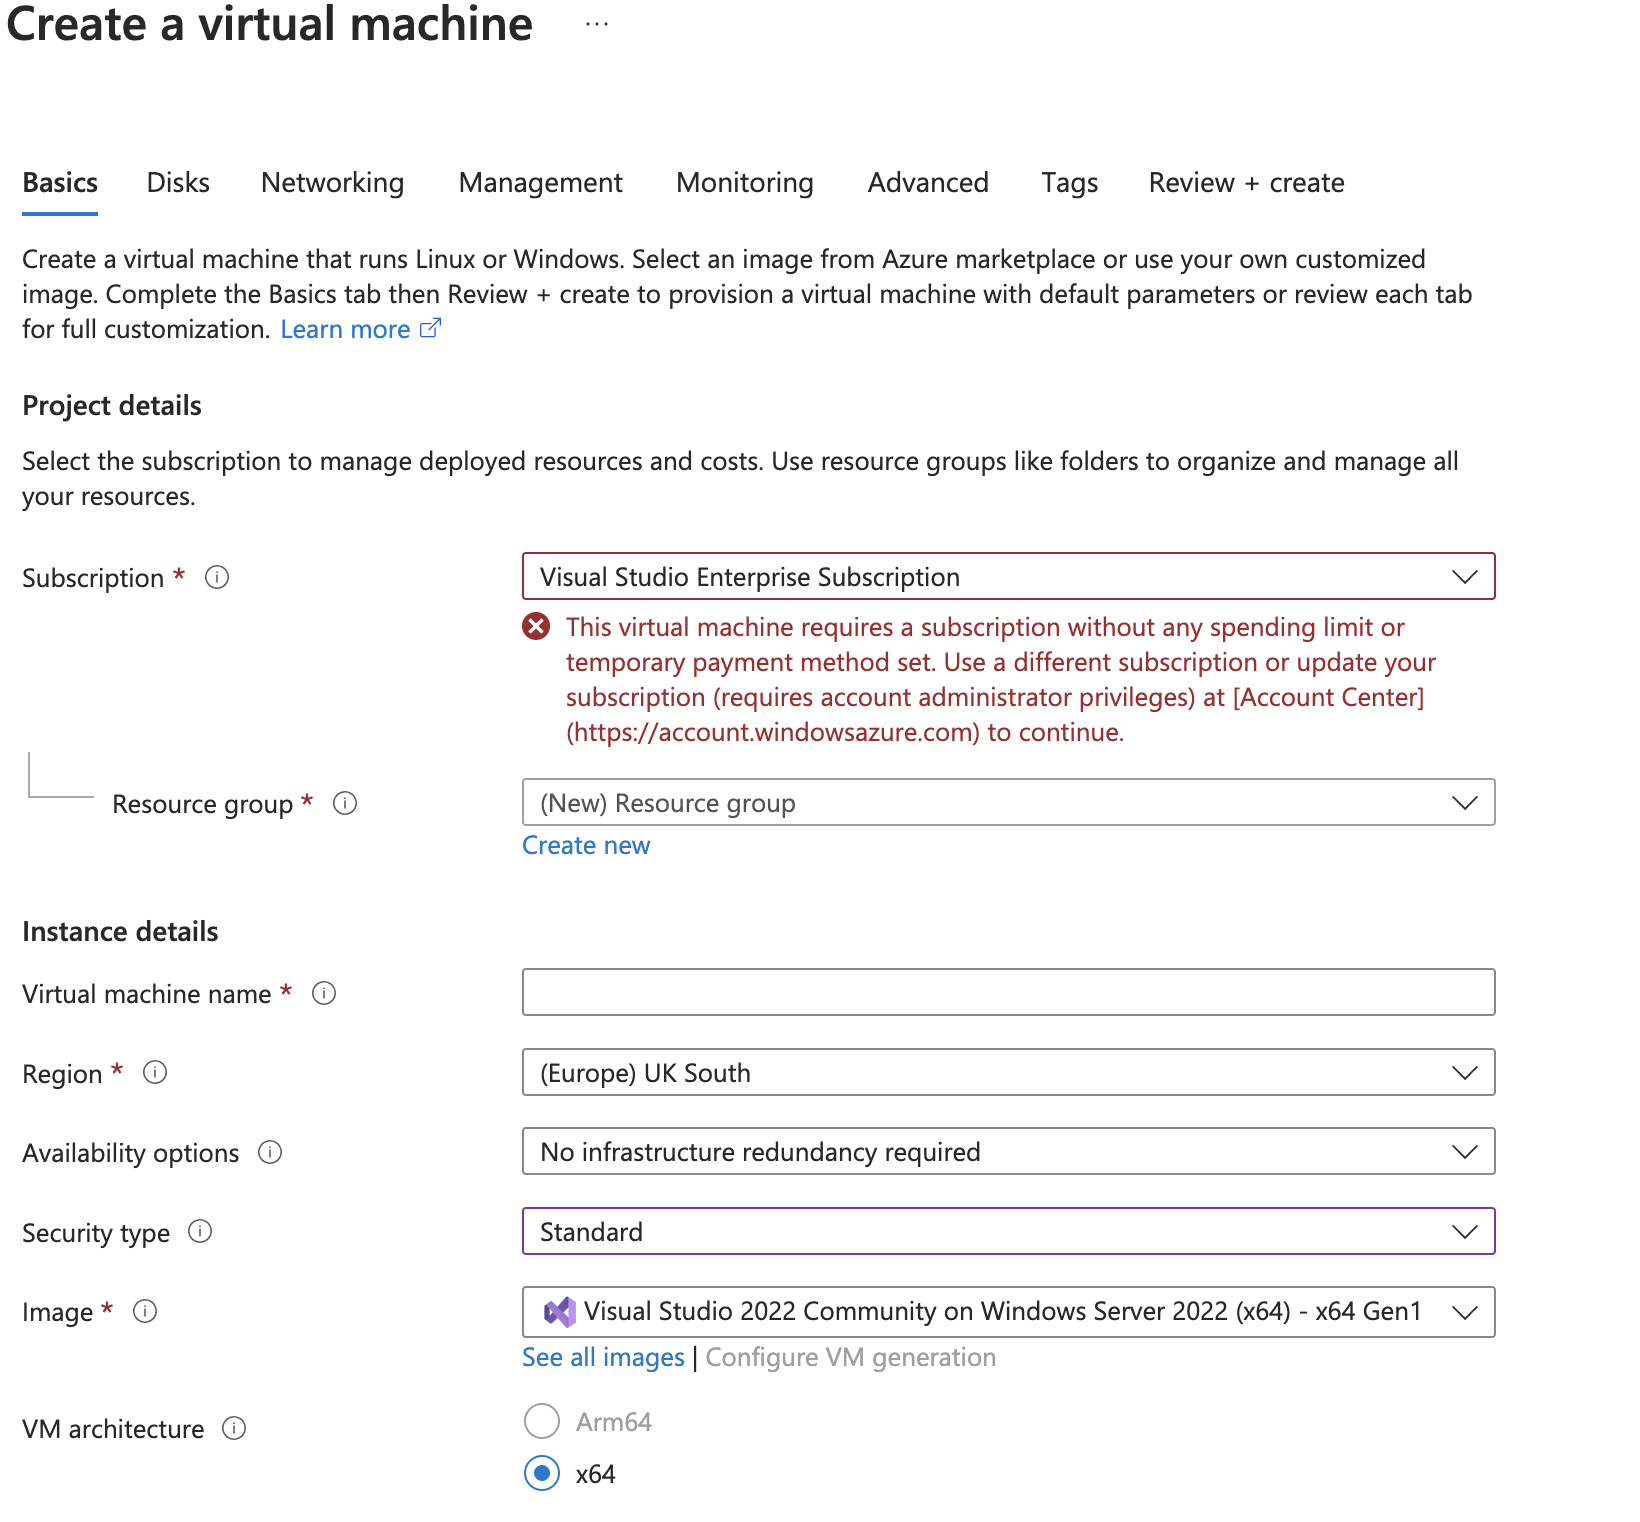This screenshot has width=1640, height=1522.
Task: Open the Security type dropdown
Action: tap(1008, 1231)
